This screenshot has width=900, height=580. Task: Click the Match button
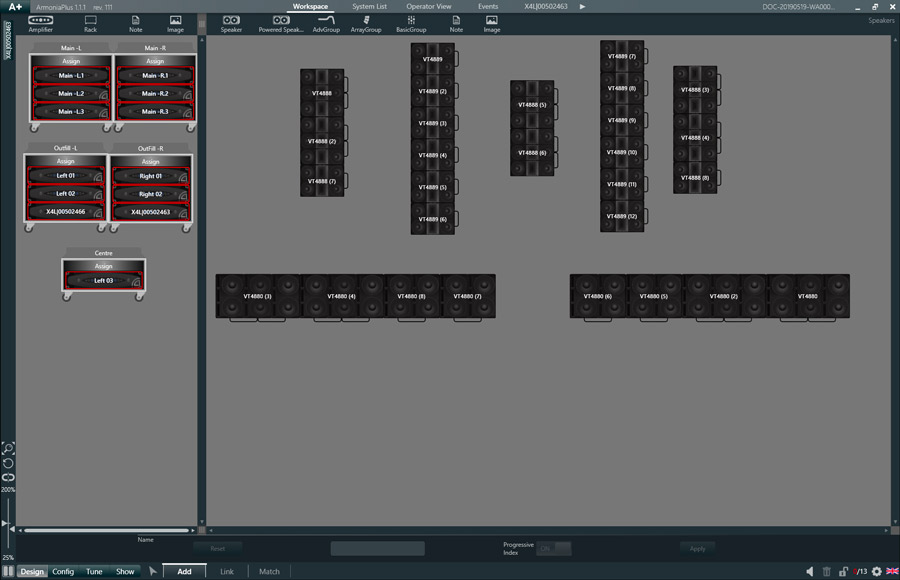tap(269, 571)
